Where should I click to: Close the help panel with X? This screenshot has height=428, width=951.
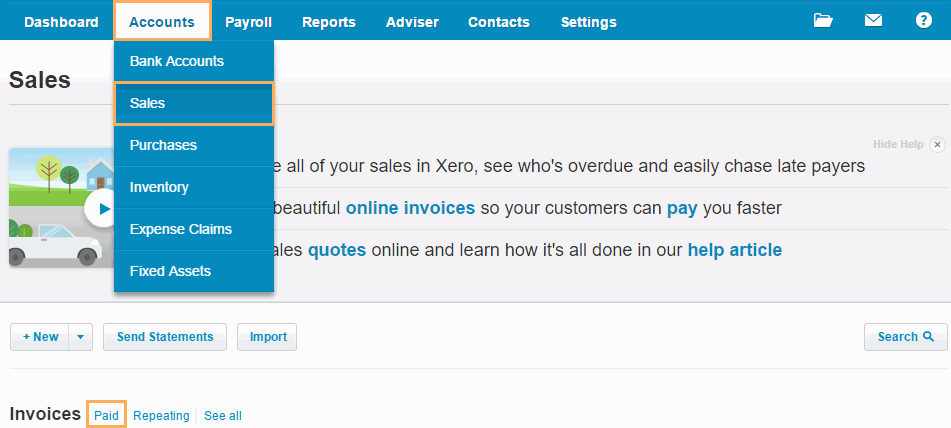(x=937, y=145)
